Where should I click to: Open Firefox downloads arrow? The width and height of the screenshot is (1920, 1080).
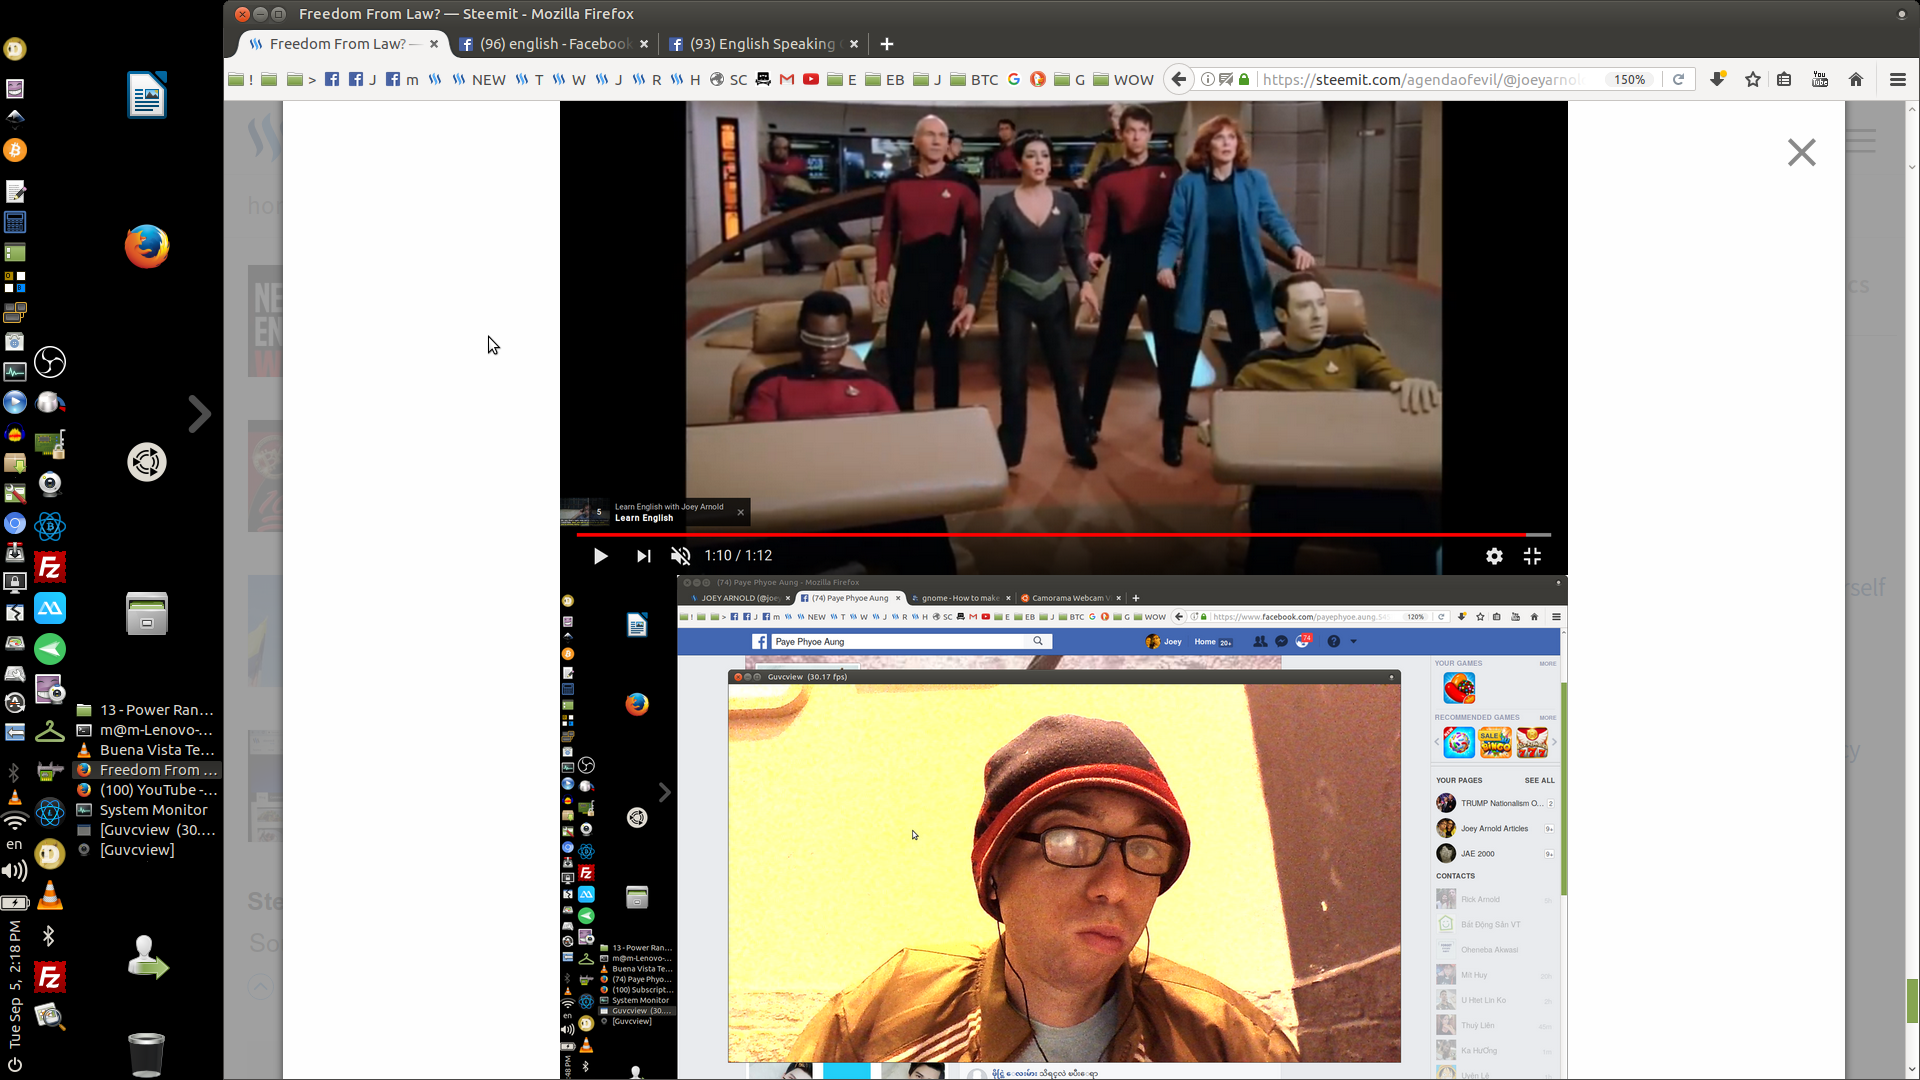click(x=1718, y=79)
